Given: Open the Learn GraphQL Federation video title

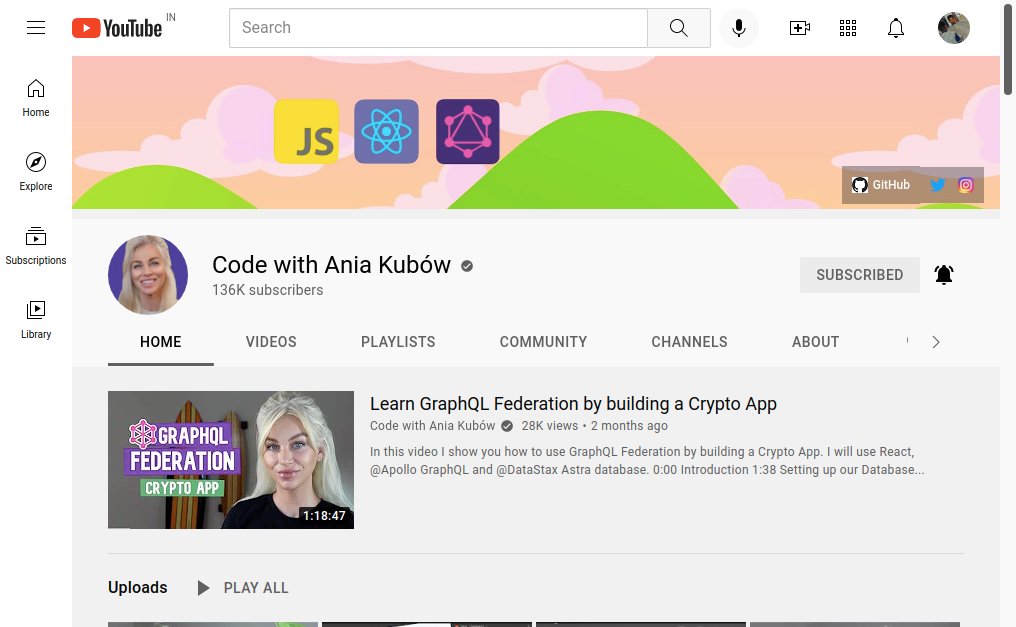Looking at the screenshot, I should (x=573, y=404).
